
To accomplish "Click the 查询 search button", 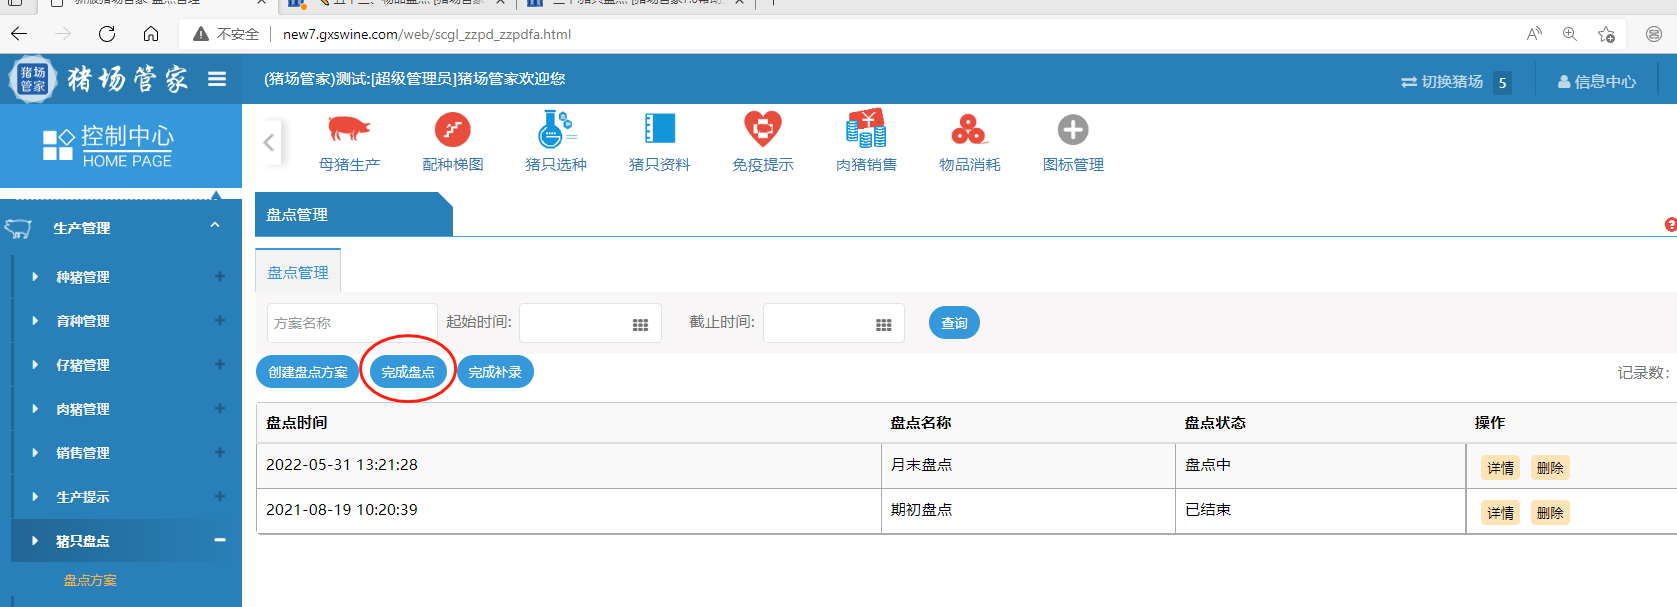I will [x=954, y=323].
